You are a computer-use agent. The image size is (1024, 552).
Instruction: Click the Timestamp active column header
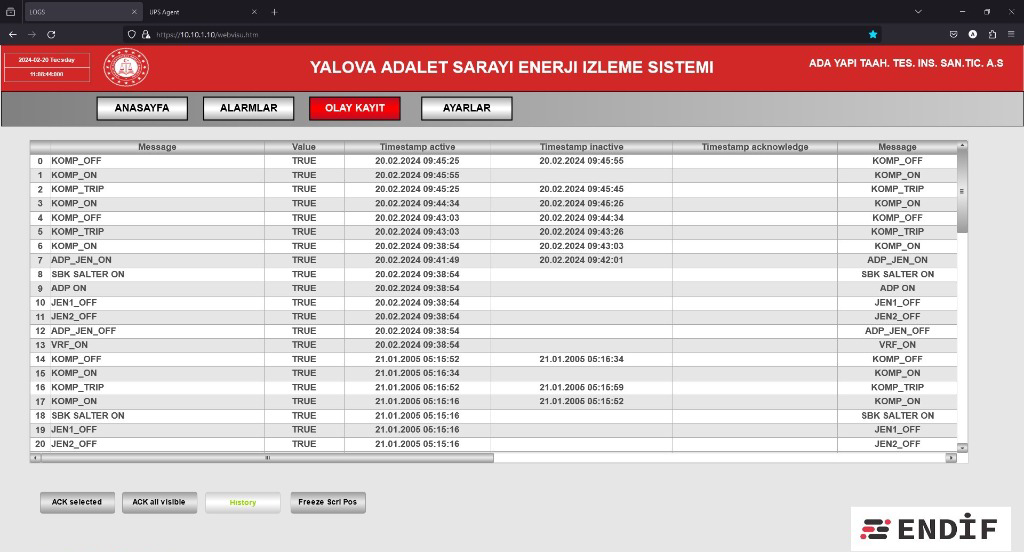pos(417,147)
